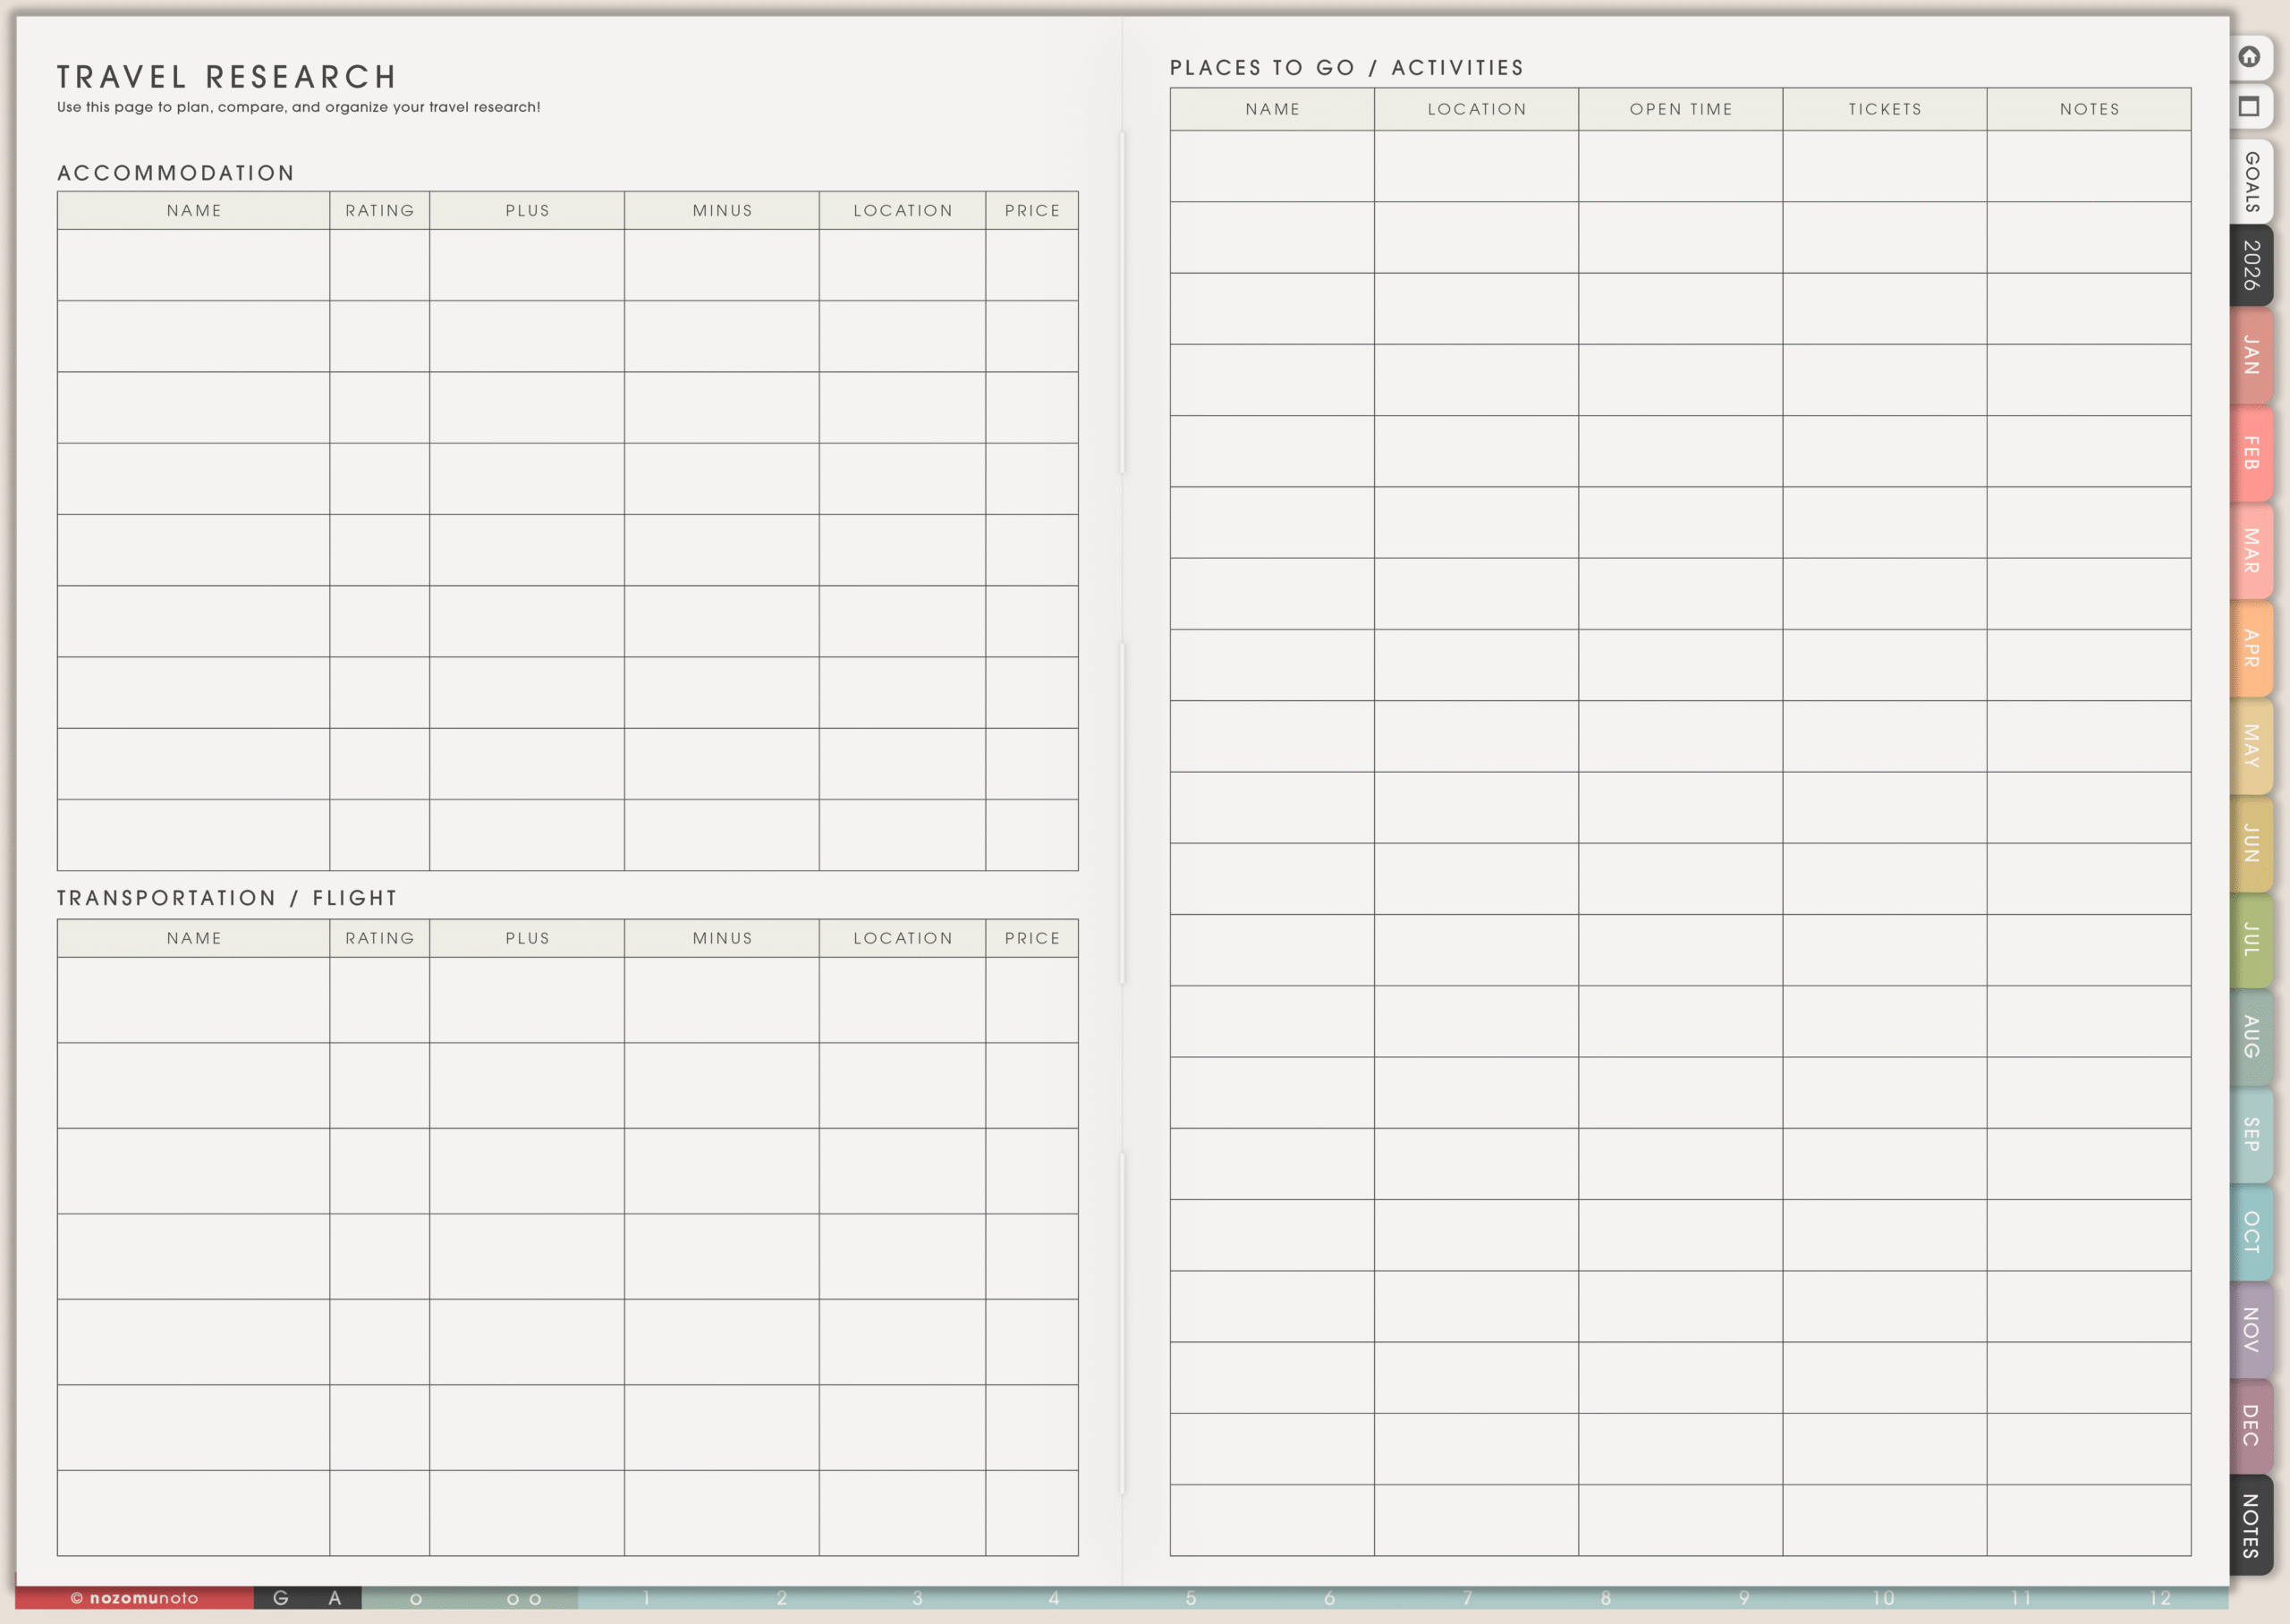Click the single circle icon in bottom bar

click(x=416, y=1599)
